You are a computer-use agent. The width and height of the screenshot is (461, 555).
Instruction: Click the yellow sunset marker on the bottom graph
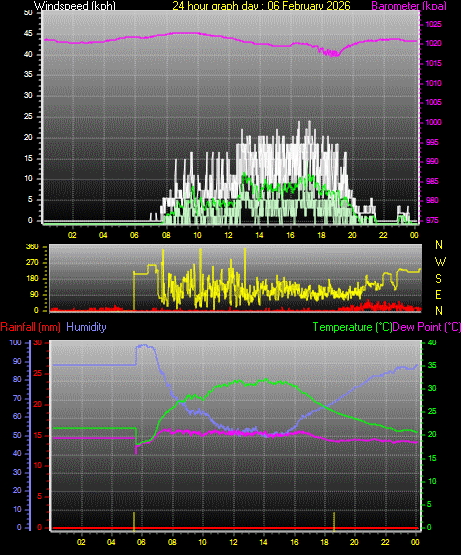tap(334, 521)
